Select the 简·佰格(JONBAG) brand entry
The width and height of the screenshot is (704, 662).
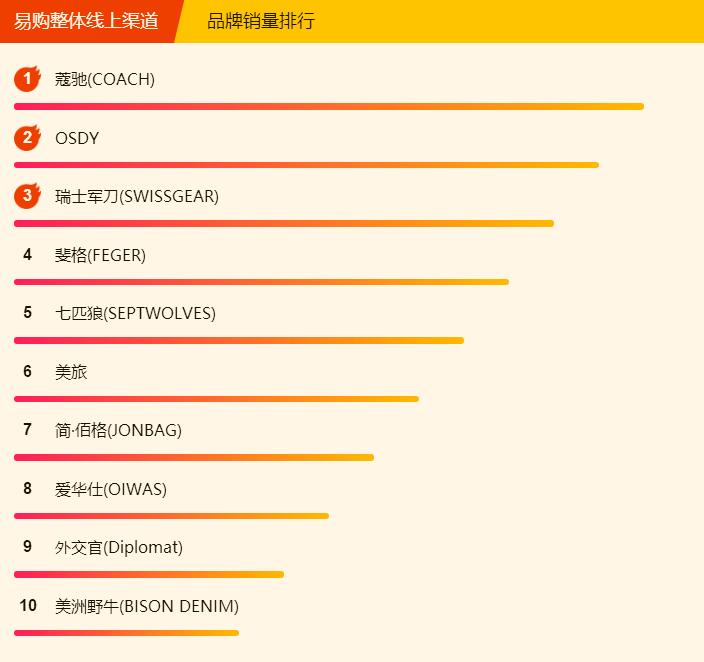pos(118,431)
